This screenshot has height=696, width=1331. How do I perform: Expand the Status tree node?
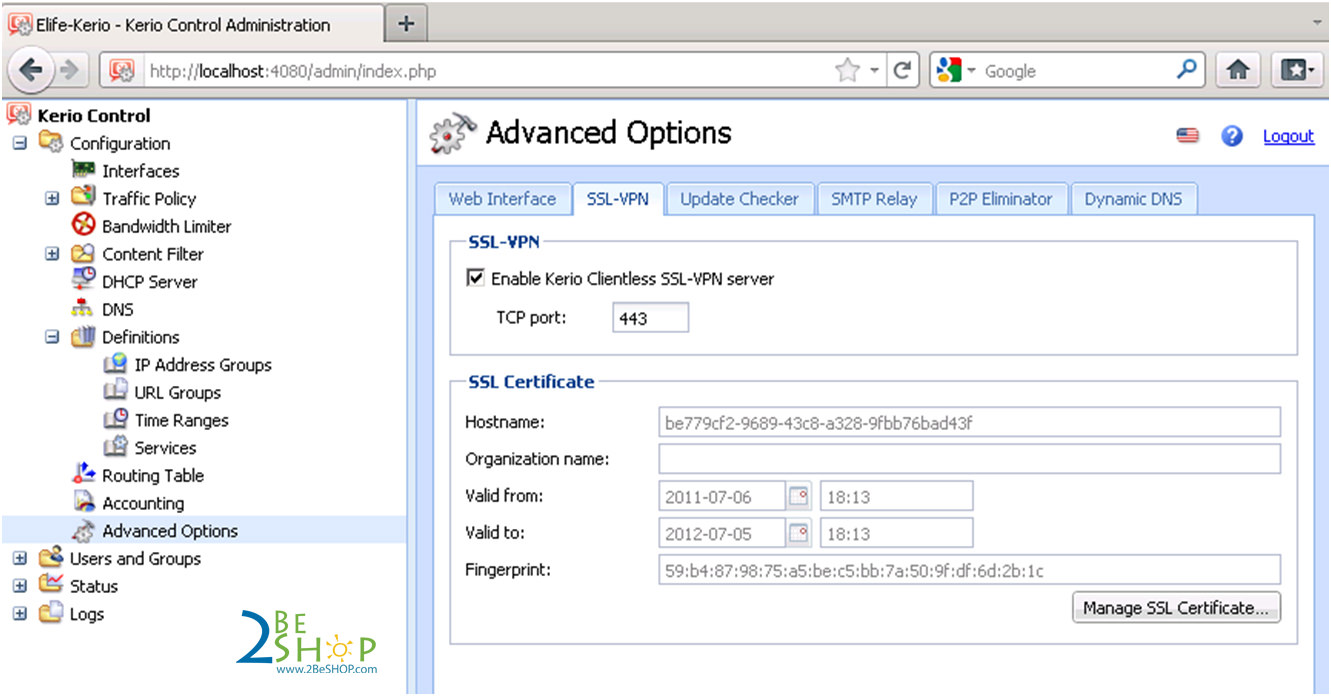point(20,586)
